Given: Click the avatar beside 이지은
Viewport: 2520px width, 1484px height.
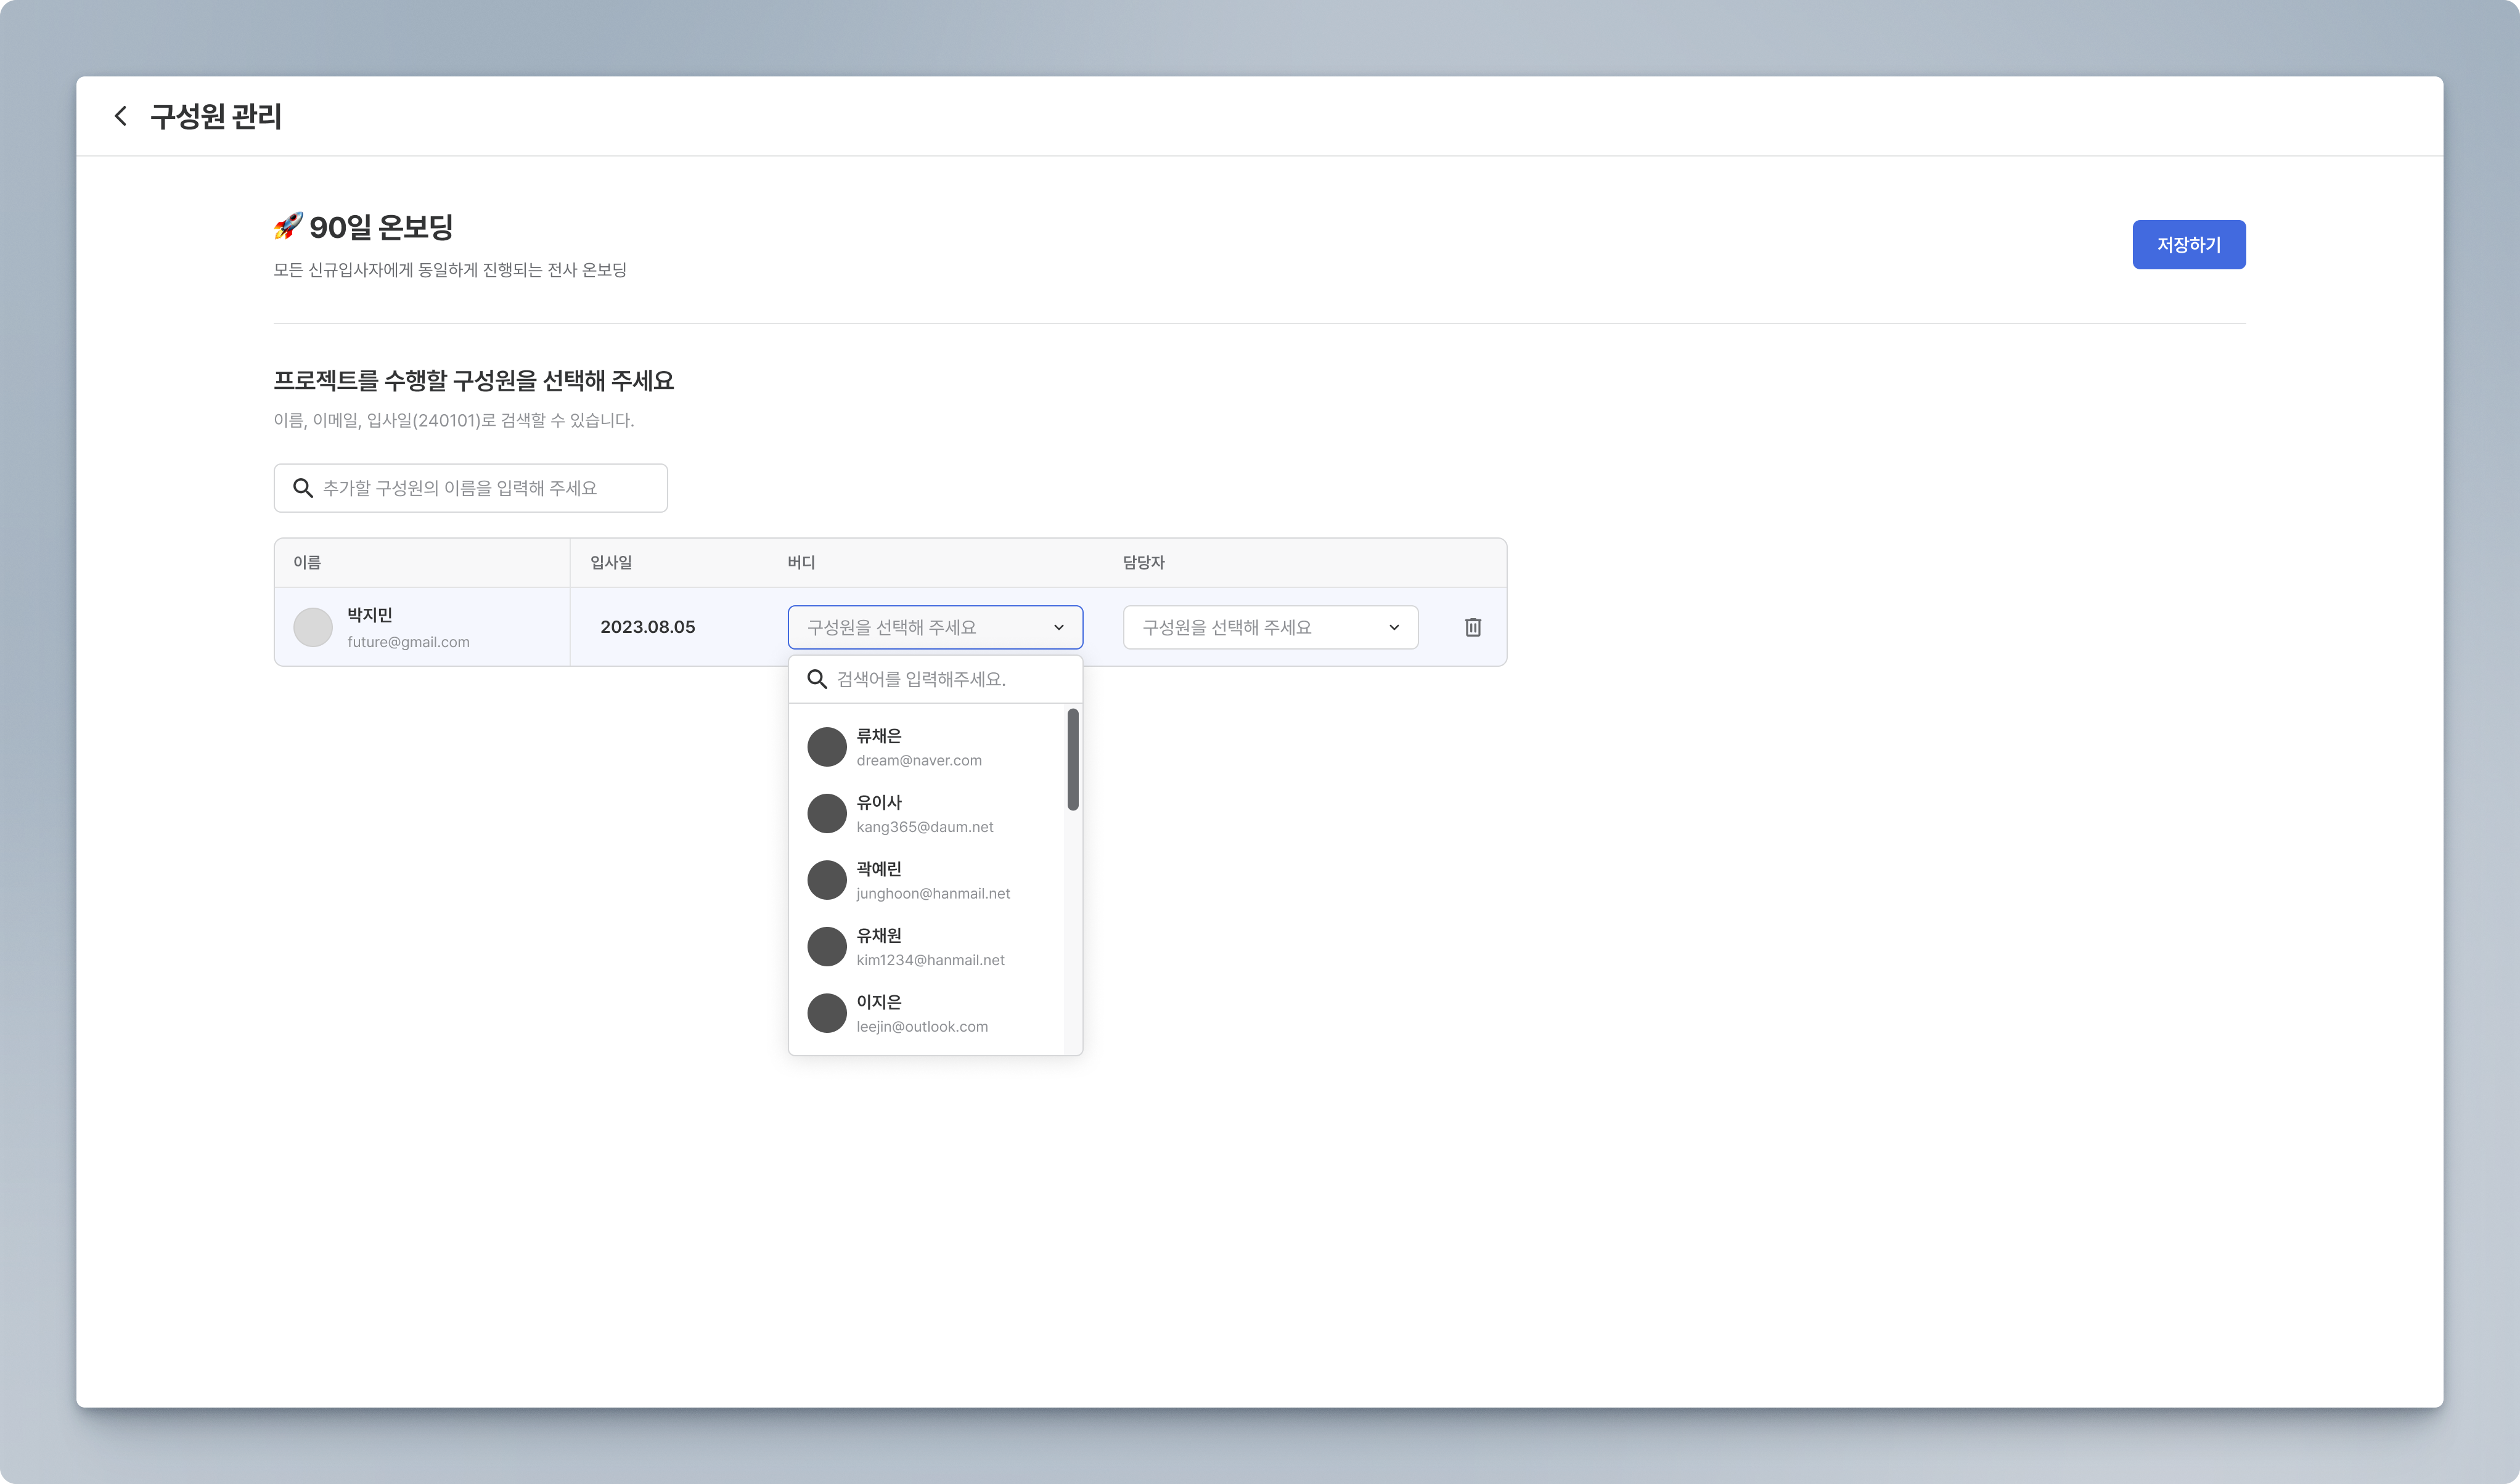Looking at the screenshot, I should [x=826, y=1013].
